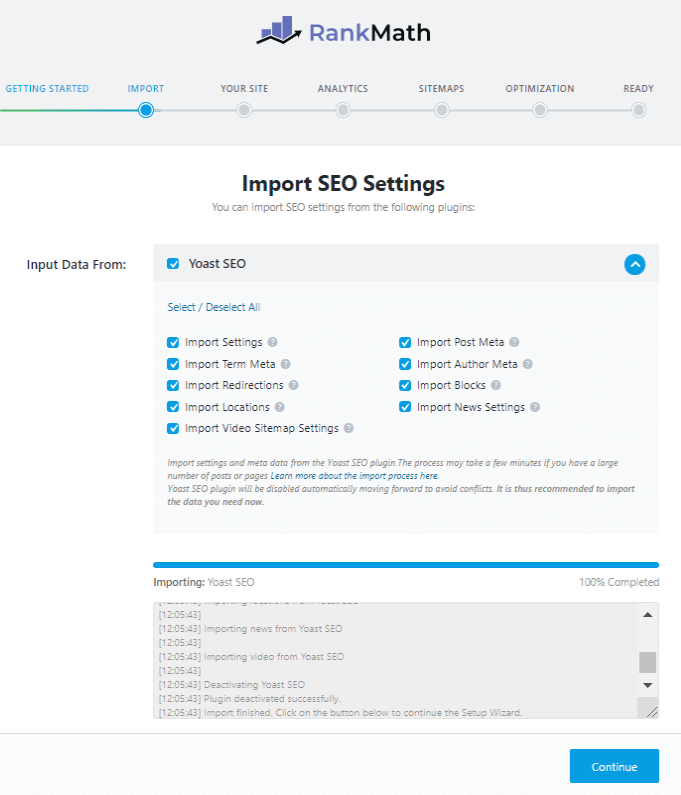Click the Sitemaps progress dot

tap(442, 110)
